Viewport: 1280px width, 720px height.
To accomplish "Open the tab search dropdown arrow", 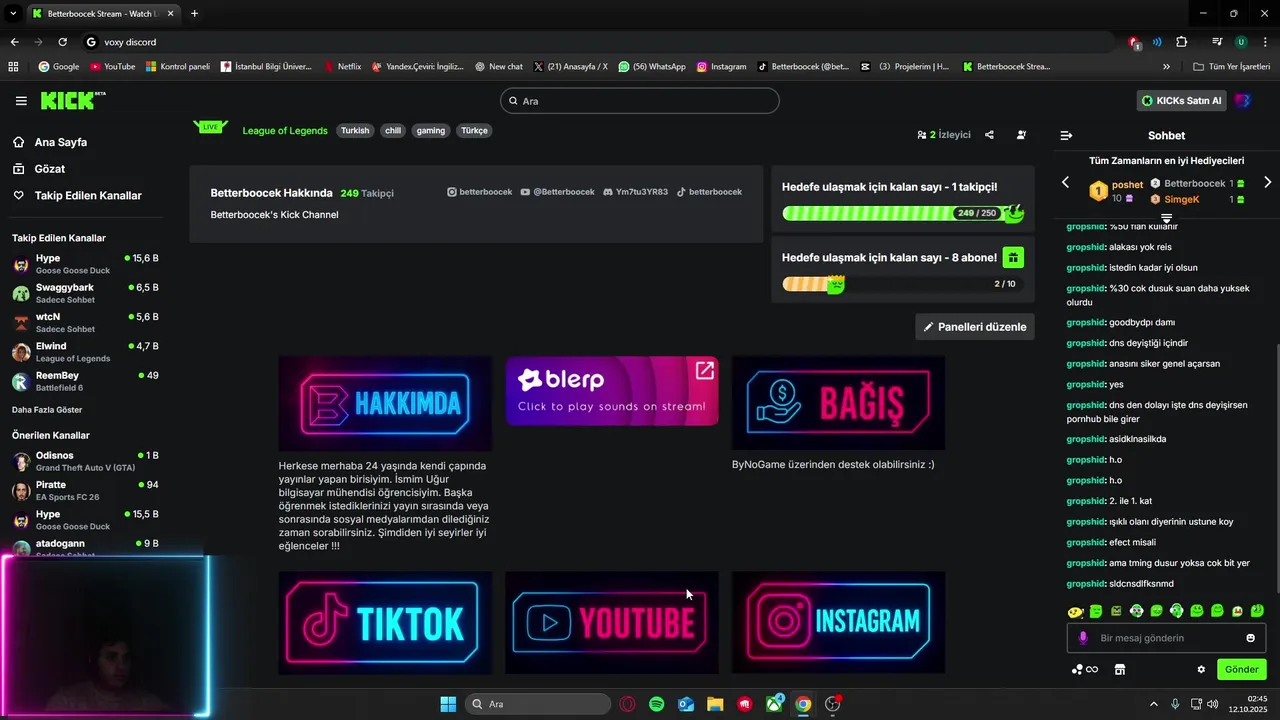I will coord(13,13).
